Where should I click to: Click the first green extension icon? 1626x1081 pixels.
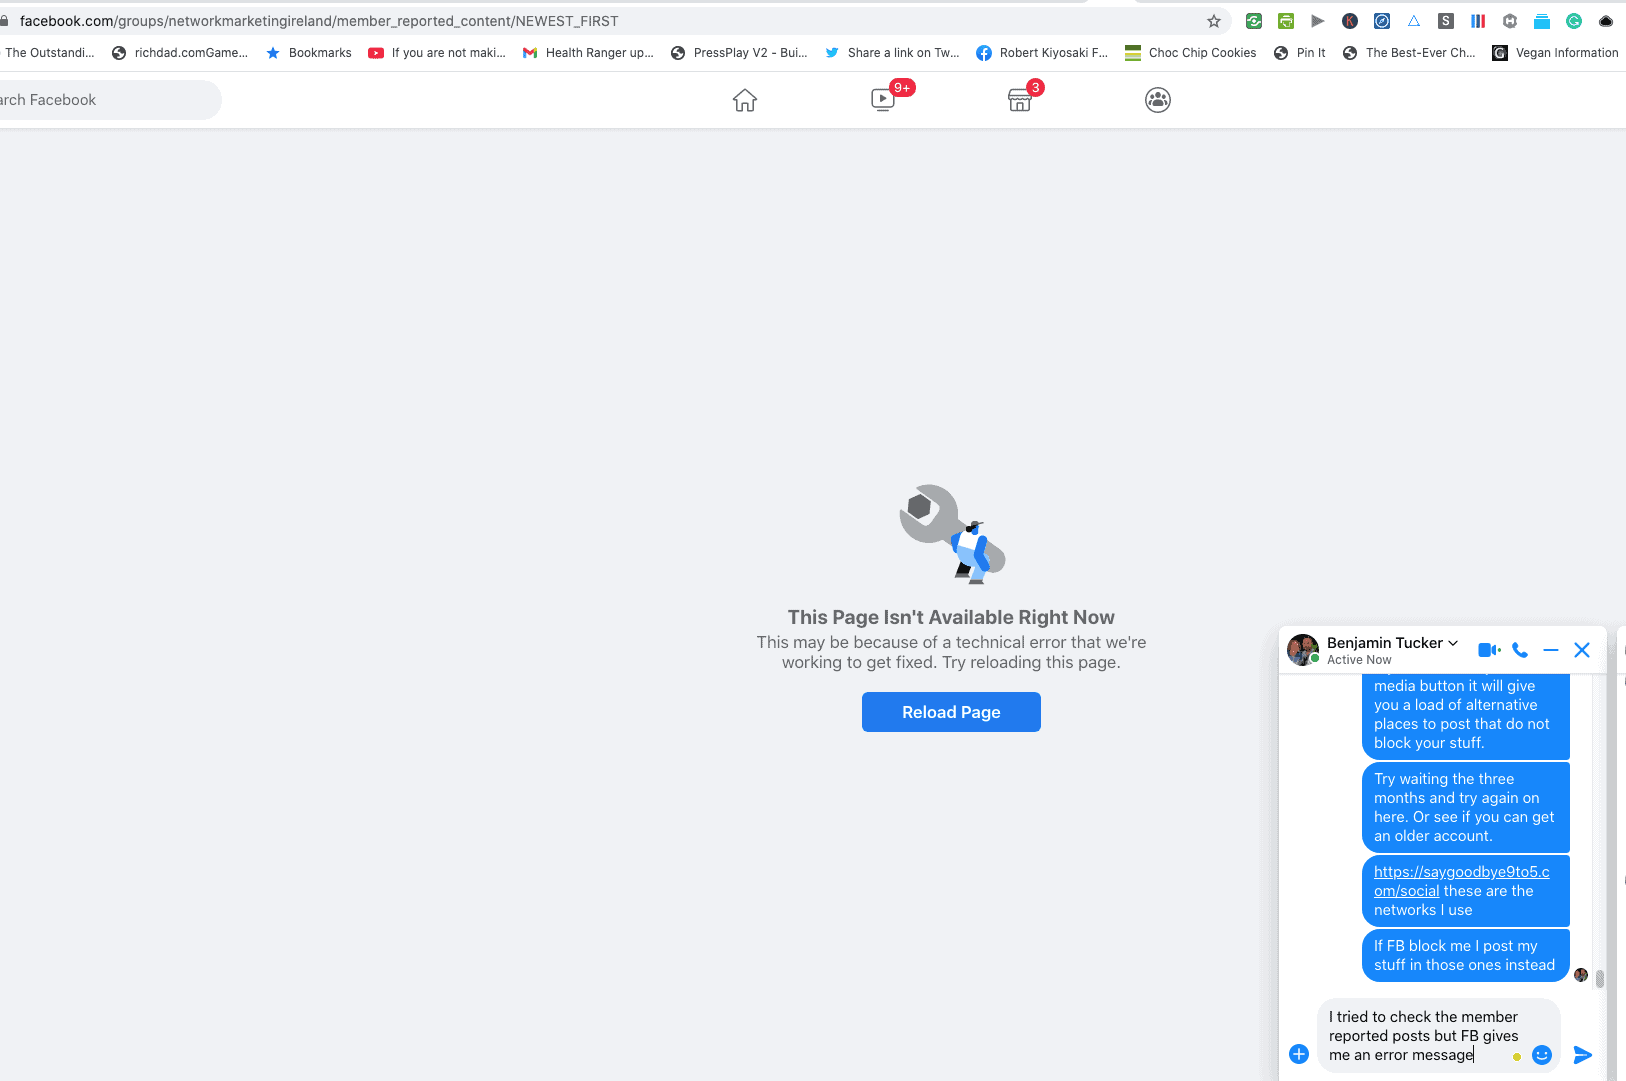[x=1254, y=21]
